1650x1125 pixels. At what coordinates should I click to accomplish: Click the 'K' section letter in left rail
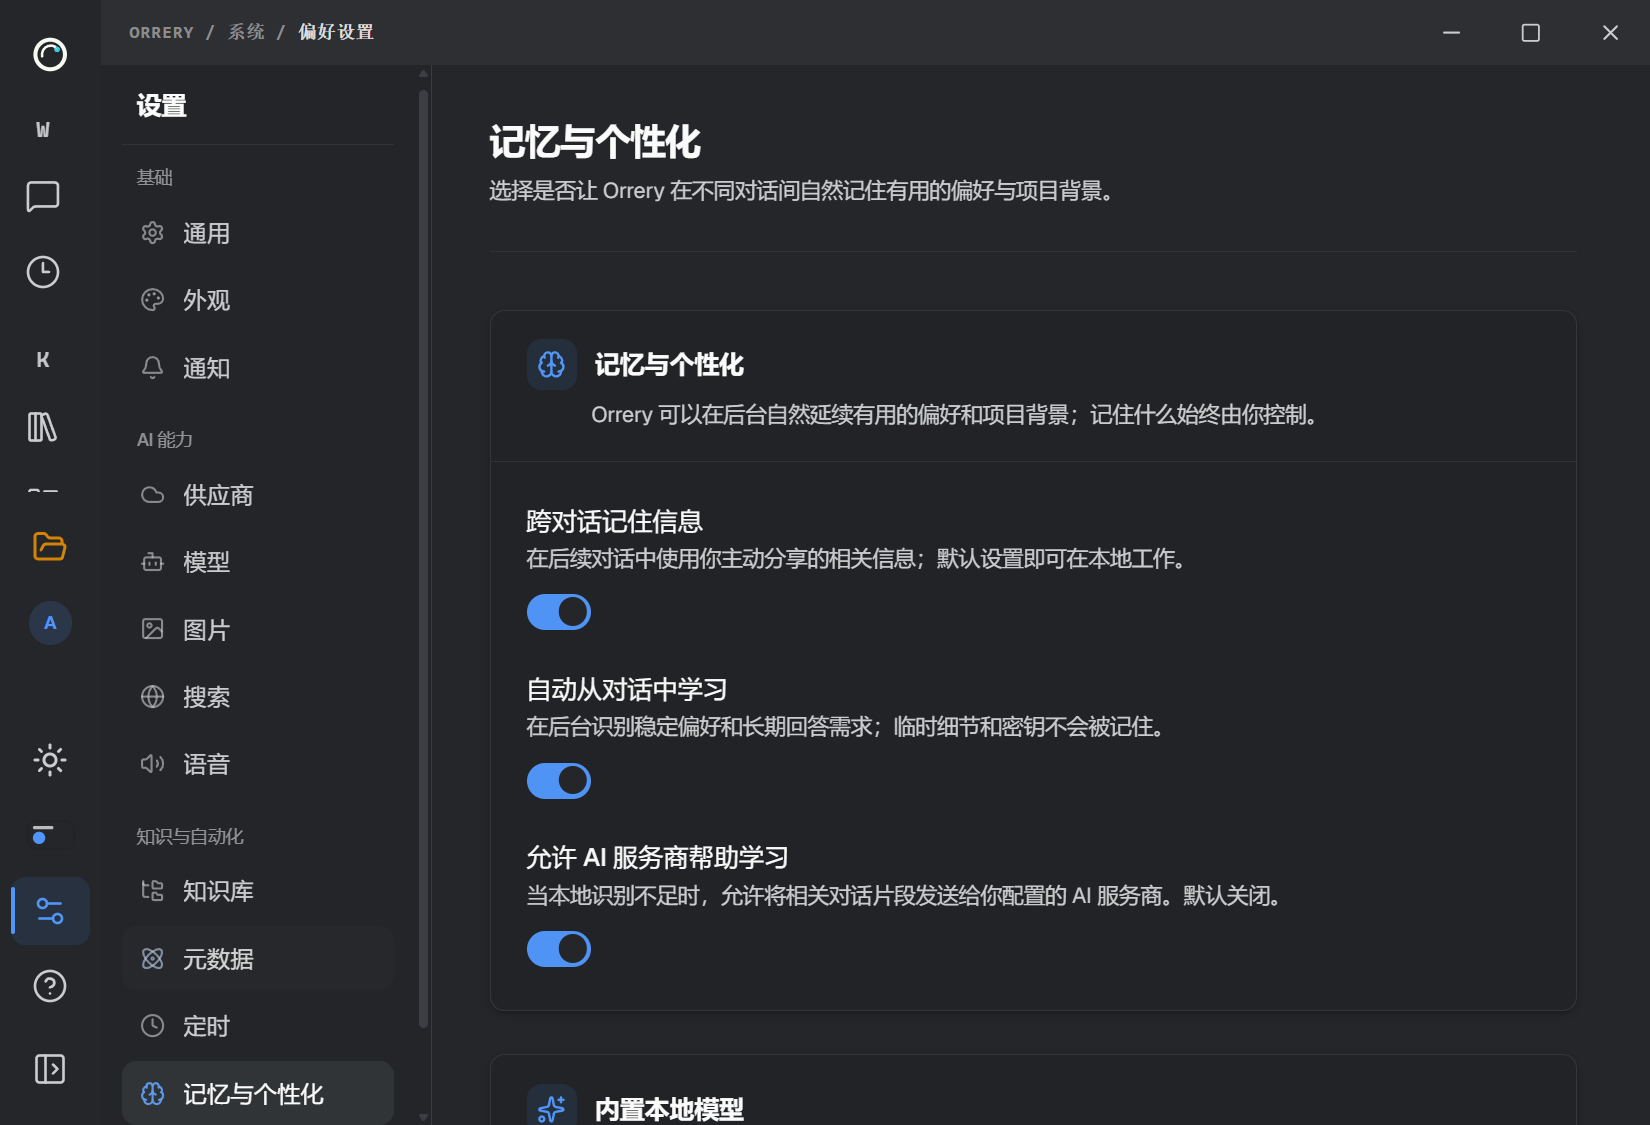tap(43, 360)
